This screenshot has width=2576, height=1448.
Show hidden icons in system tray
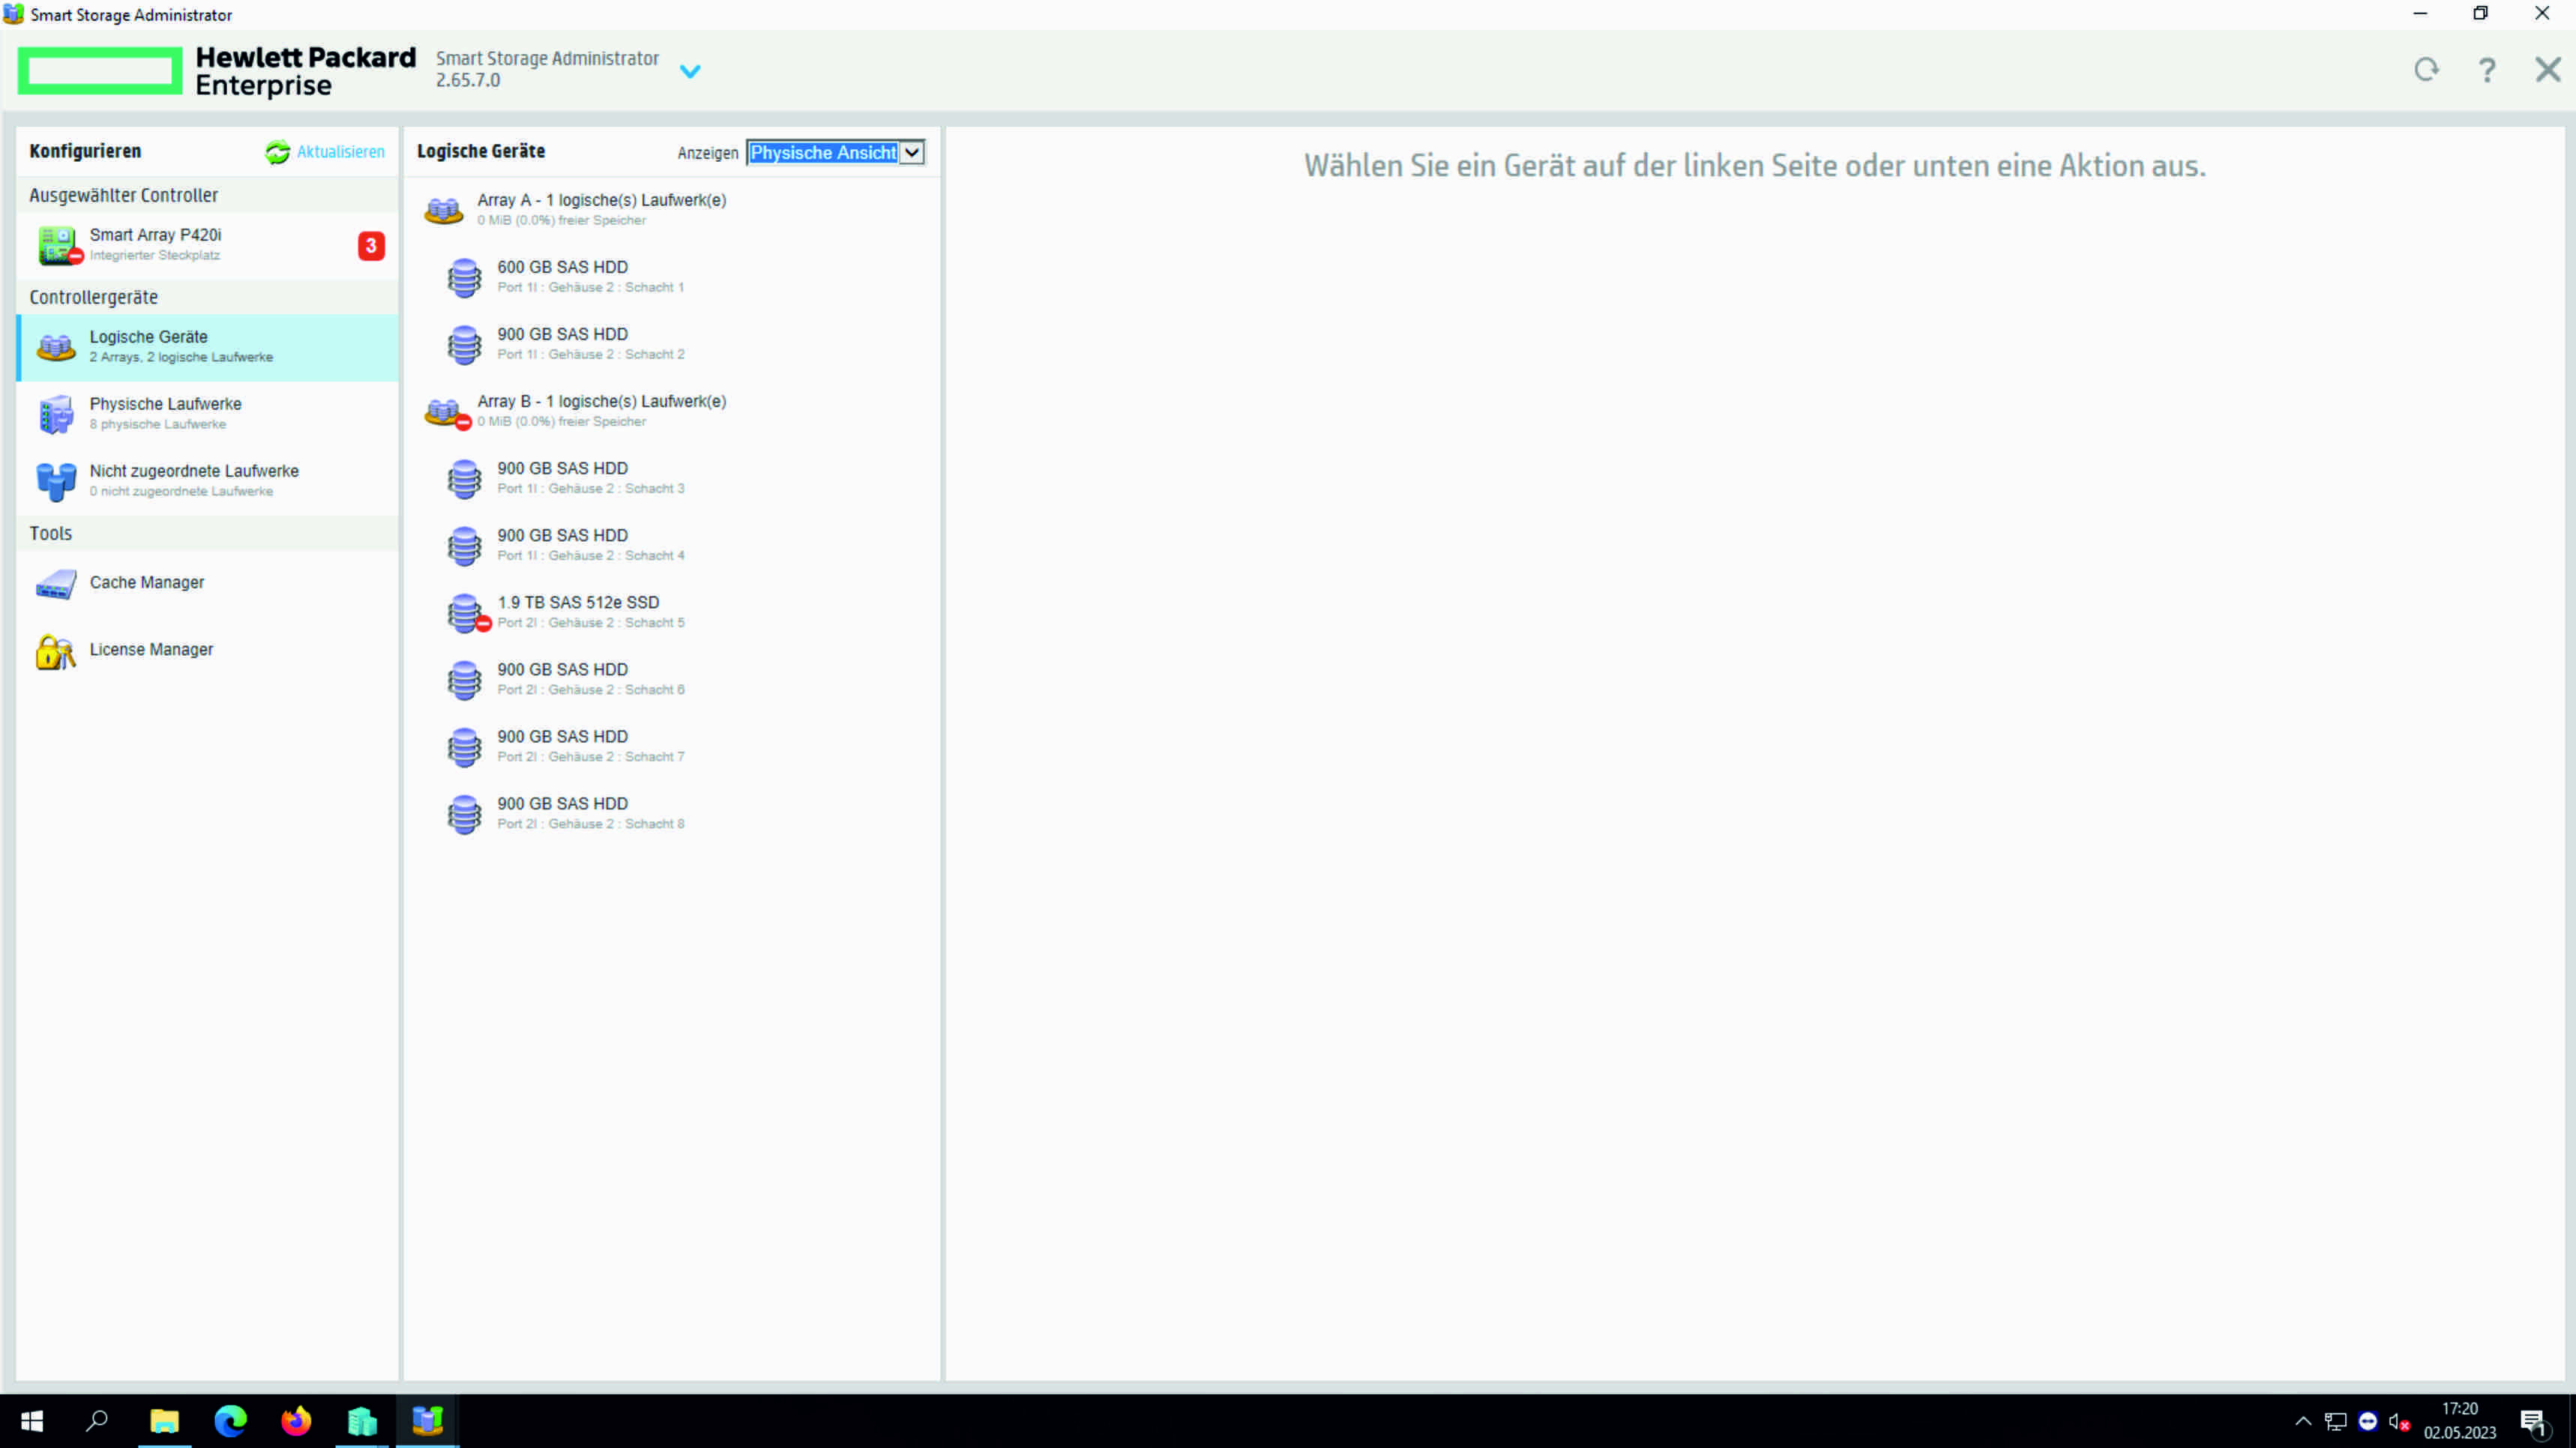coord(2303,1421)
